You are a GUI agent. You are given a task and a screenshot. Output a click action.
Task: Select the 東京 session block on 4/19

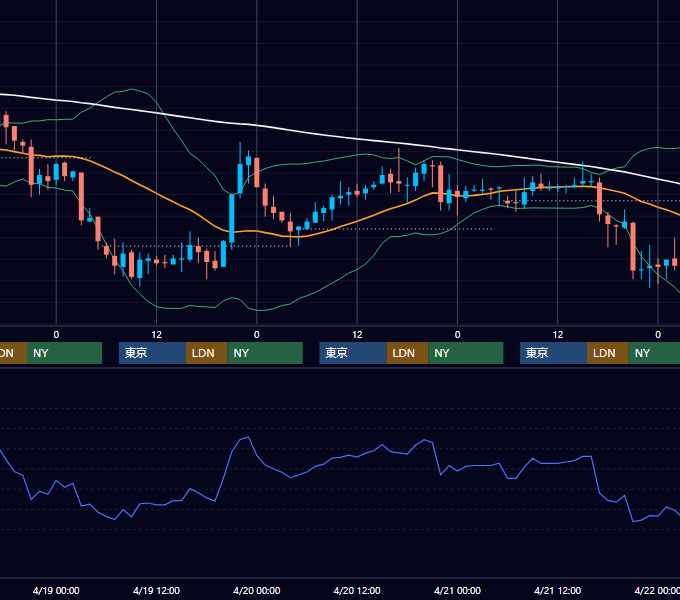click(x=153, y=353)
